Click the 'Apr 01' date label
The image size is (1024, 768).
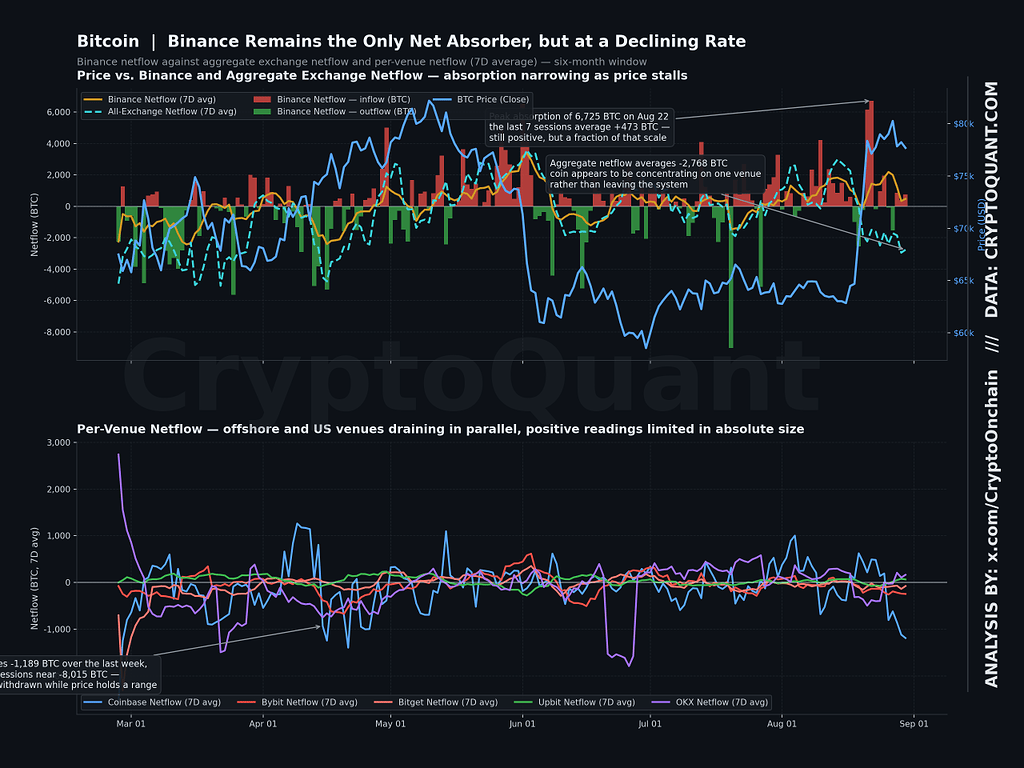click(263, 724)
